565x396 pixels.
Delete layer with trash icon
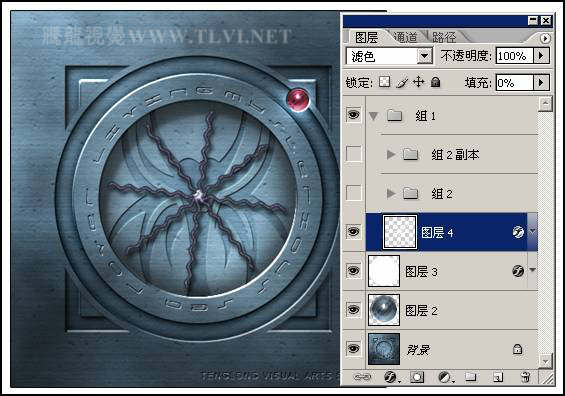click(525, 377)
